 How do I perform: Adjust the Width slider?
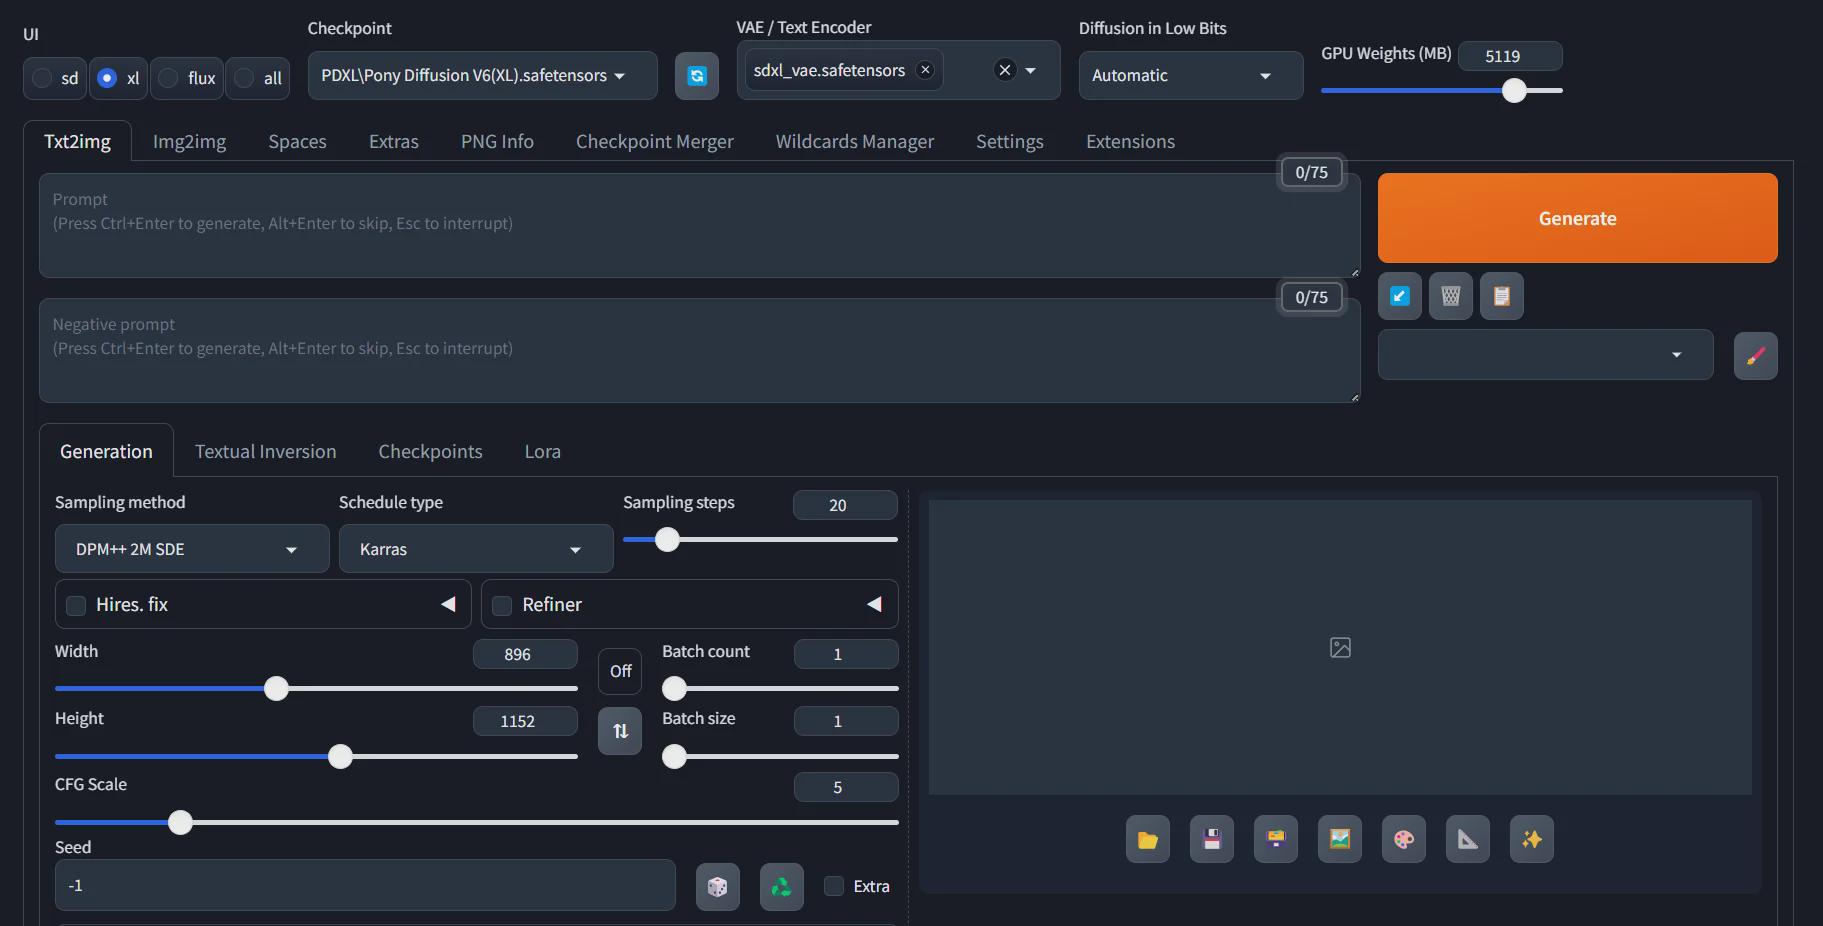[316, 688]
